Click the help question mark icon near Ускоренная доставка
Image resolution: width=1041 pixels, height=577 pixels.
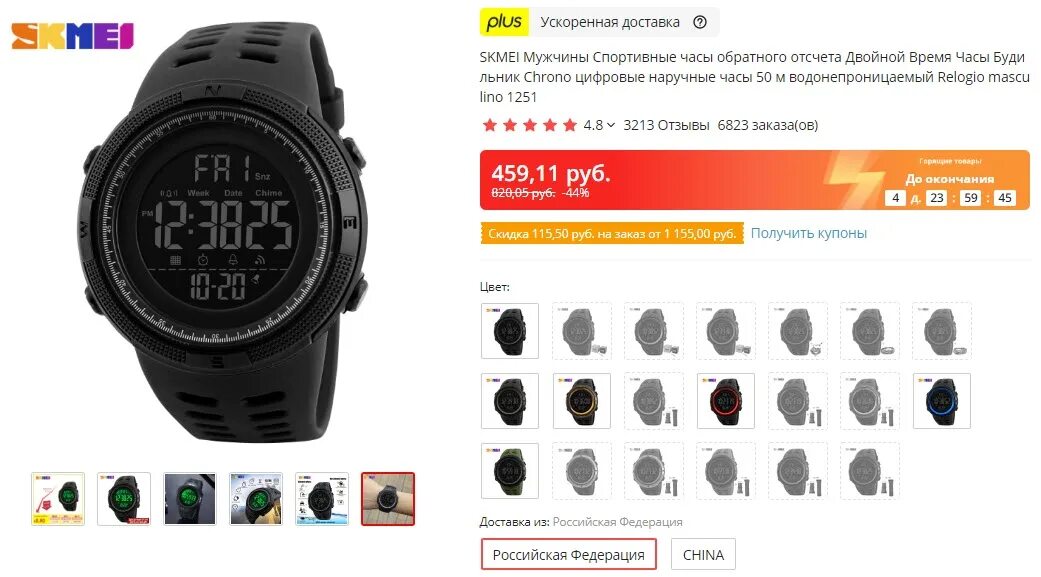pos(700,22)
